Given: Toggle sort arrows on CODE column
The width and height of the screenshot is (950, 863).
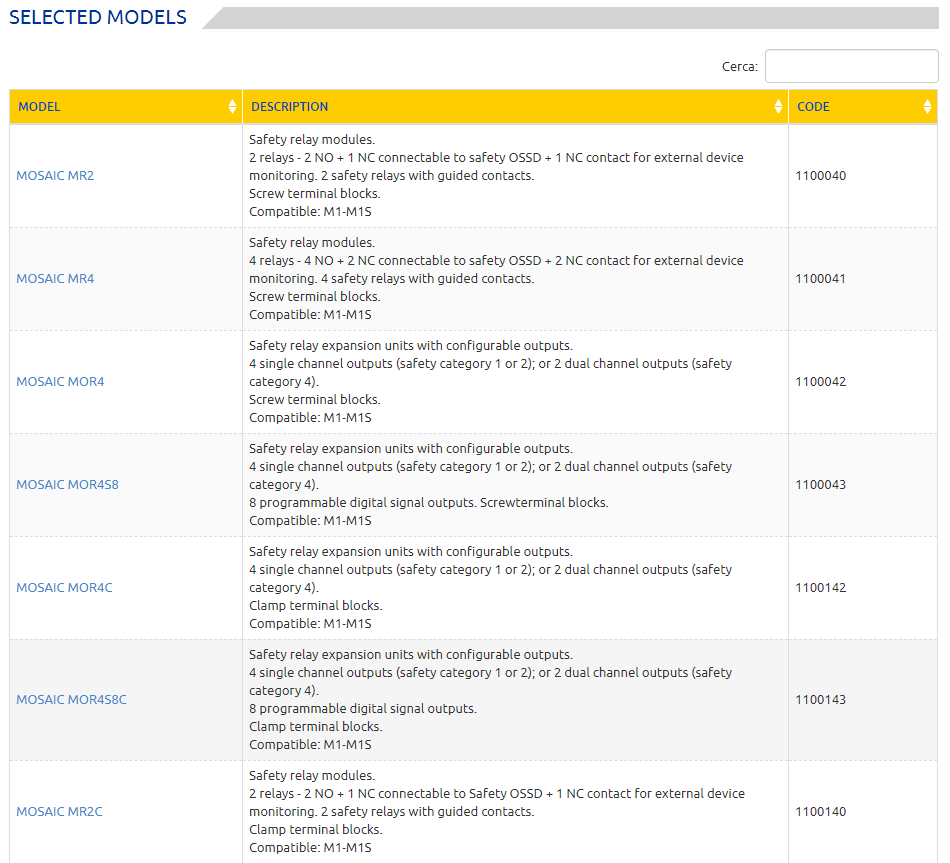Looking at the screenshot, I should coord(928,107).
